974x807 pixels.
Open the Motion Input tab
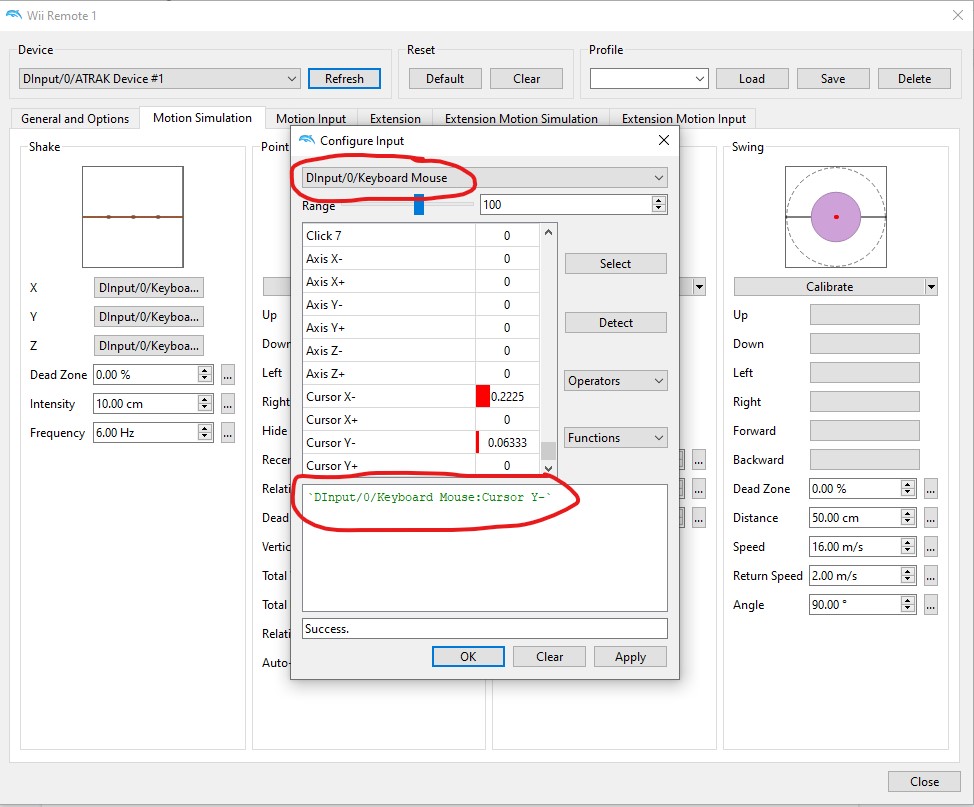click(x=311, y=119)
